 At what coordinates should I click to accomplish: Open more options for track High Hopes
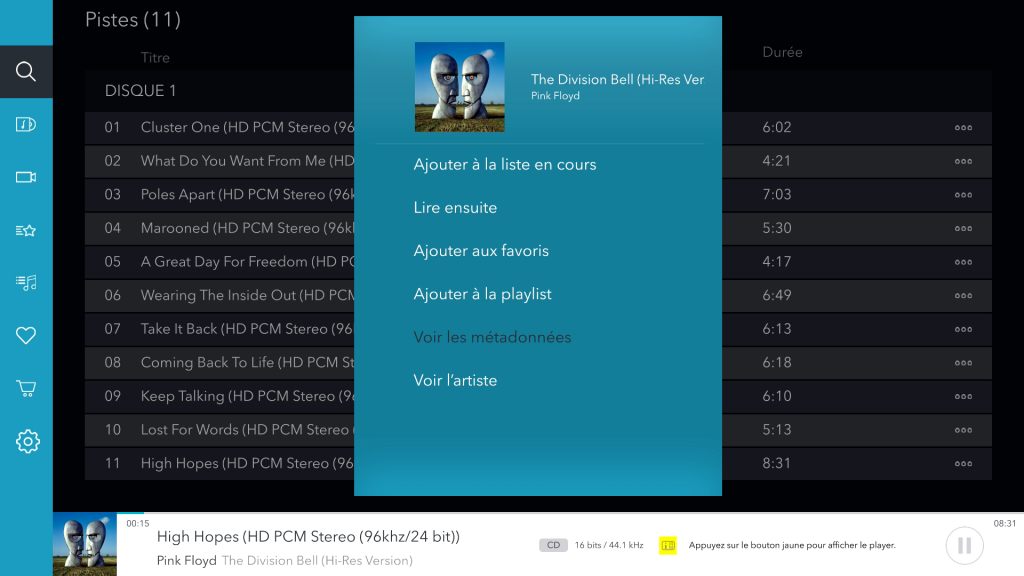pos(963,464)
